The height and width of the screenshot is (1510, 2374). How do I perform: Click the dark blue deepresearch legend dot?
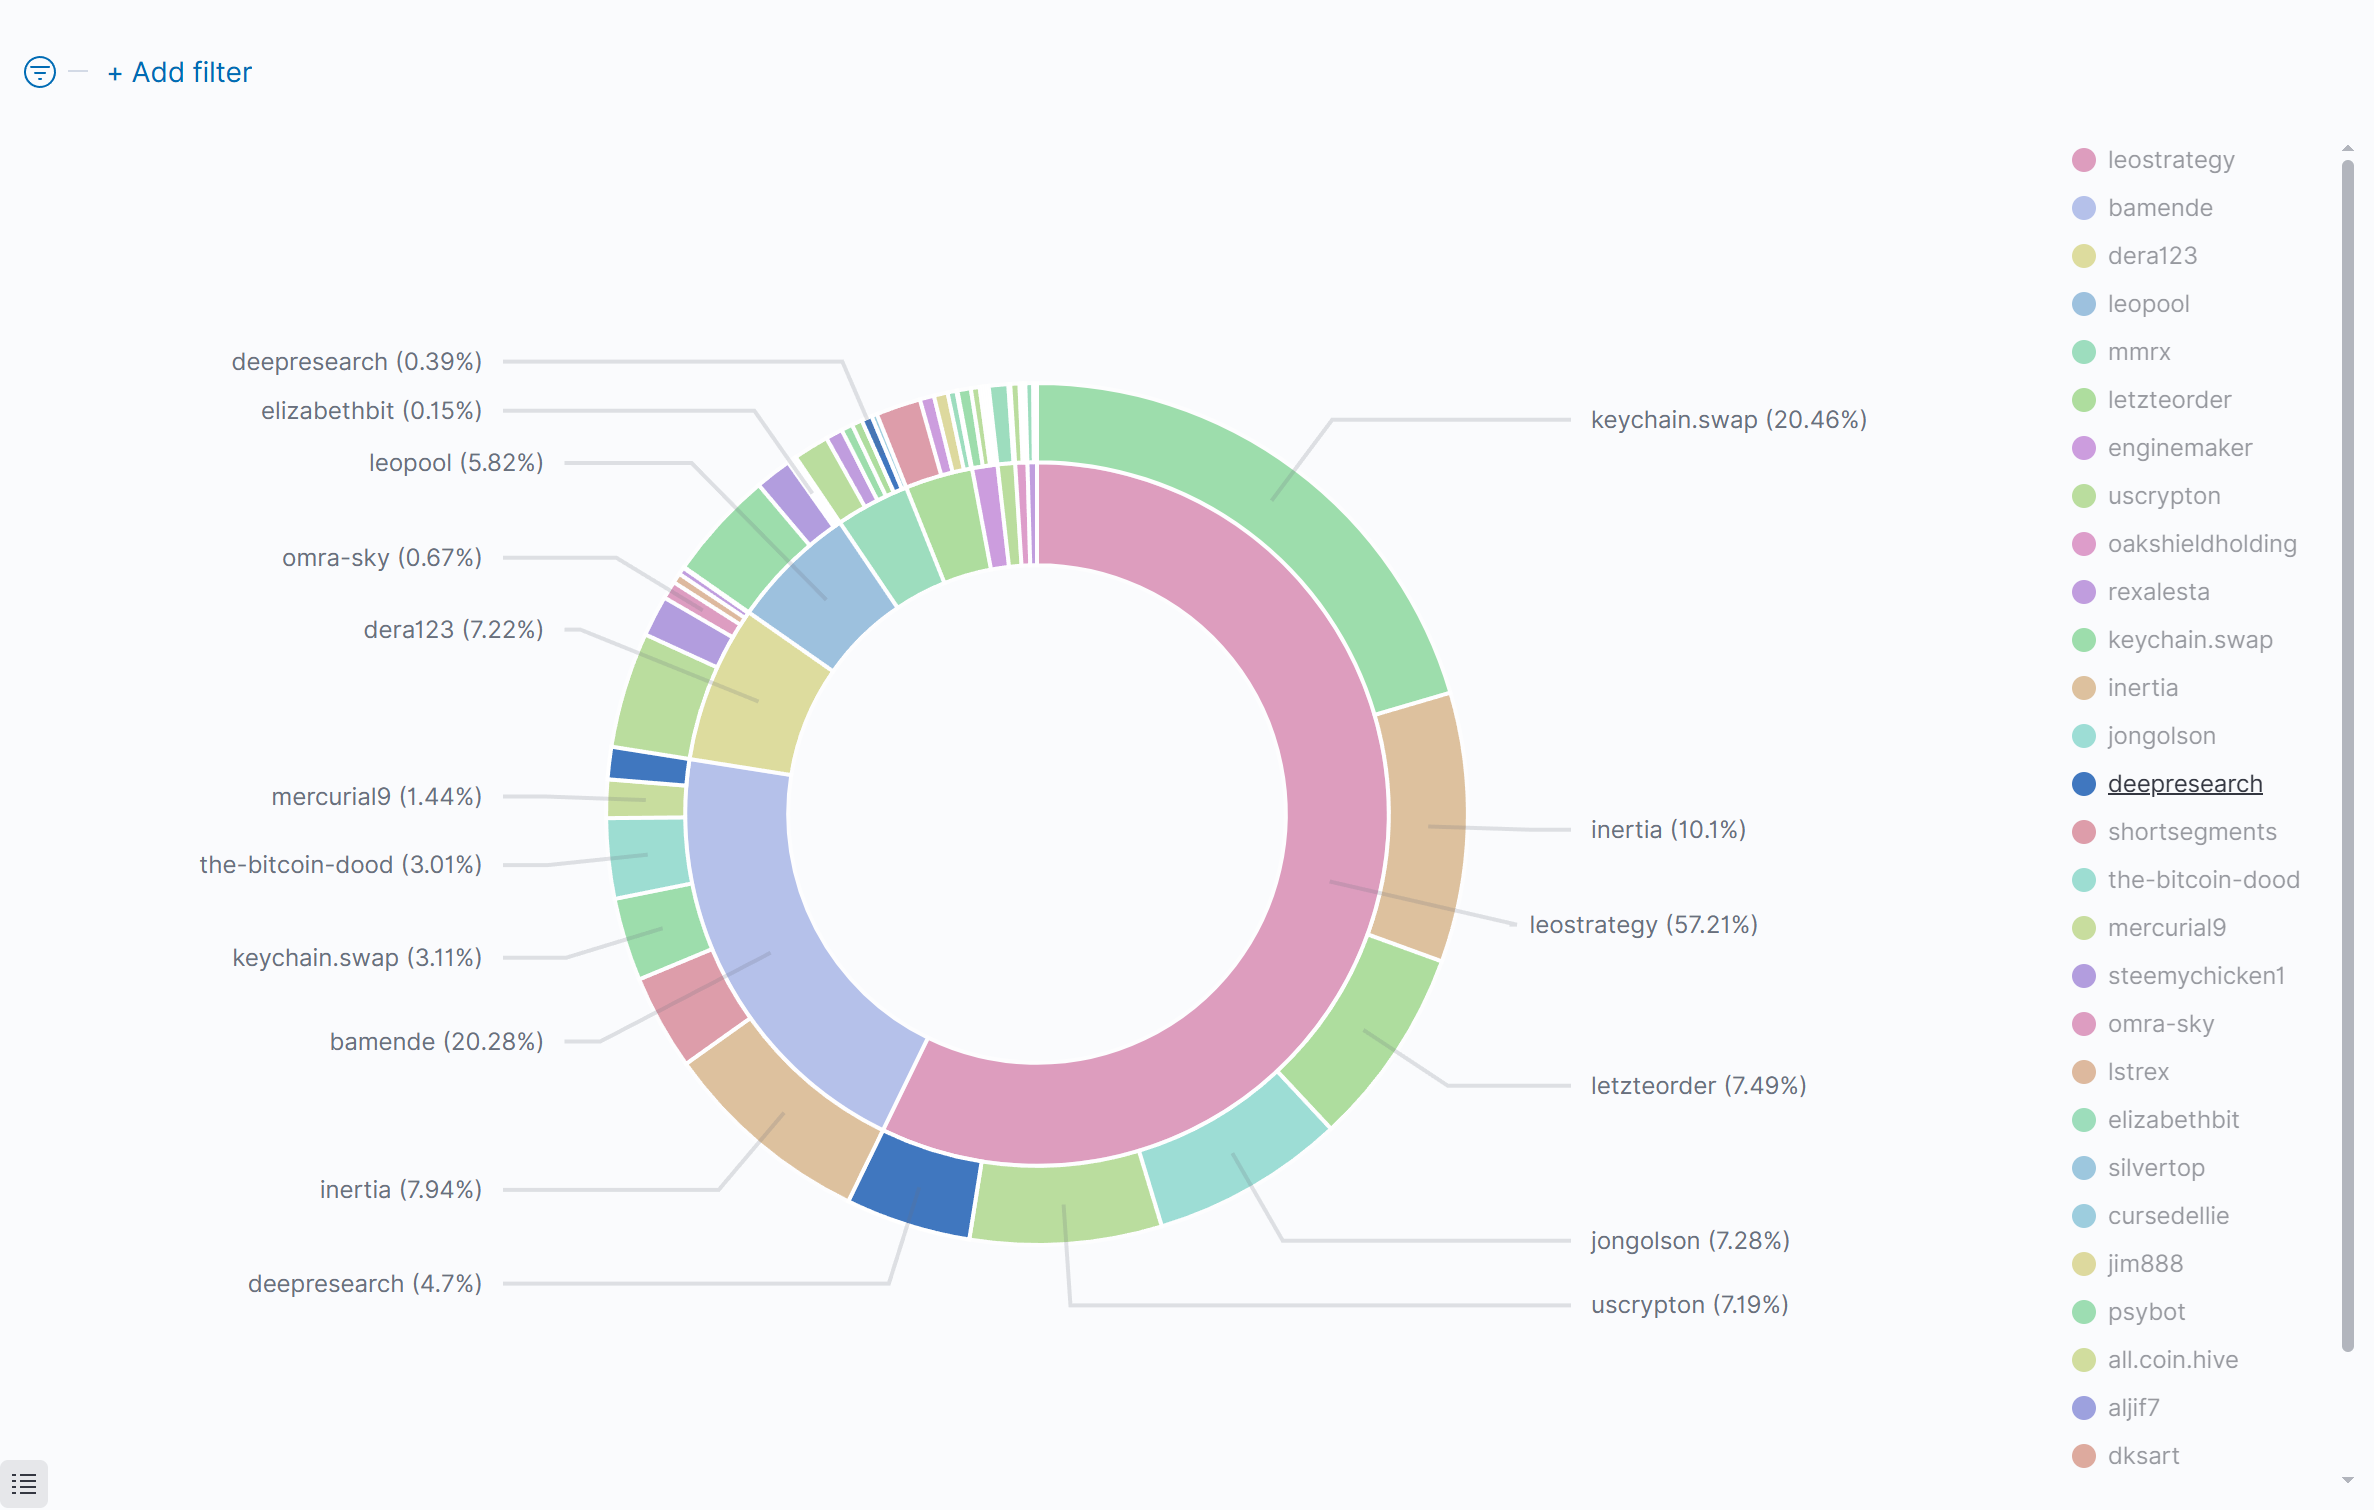[2084, 784]
